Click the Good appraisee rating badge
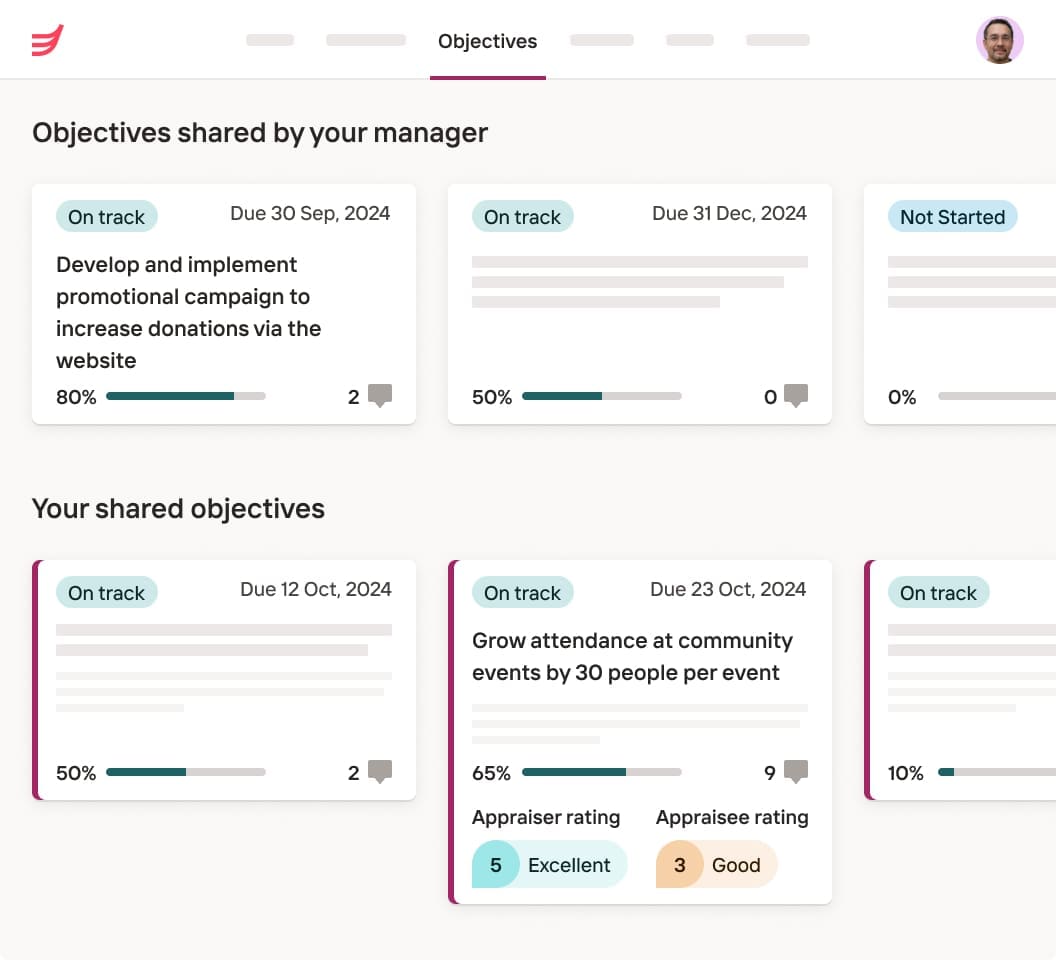The image size is (1056, 960). tap(717, 864)
